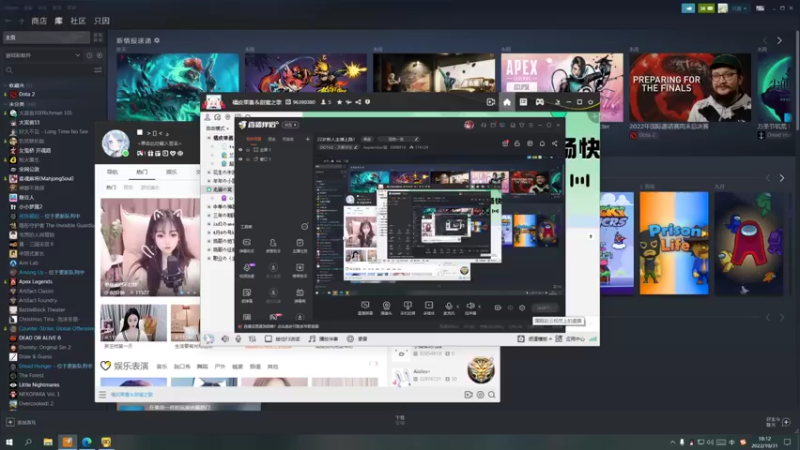
Task: Click the share icon in YY channel header
Action: [358, 102]
